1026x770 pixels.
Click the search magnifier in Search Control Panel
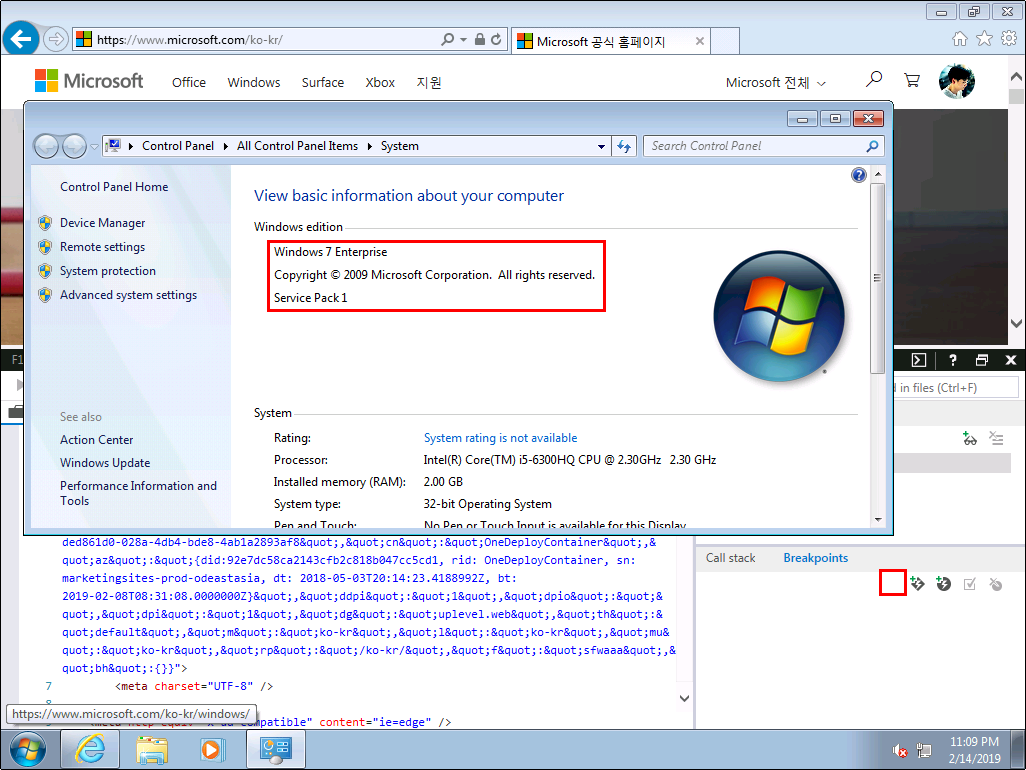click(872, 146)
